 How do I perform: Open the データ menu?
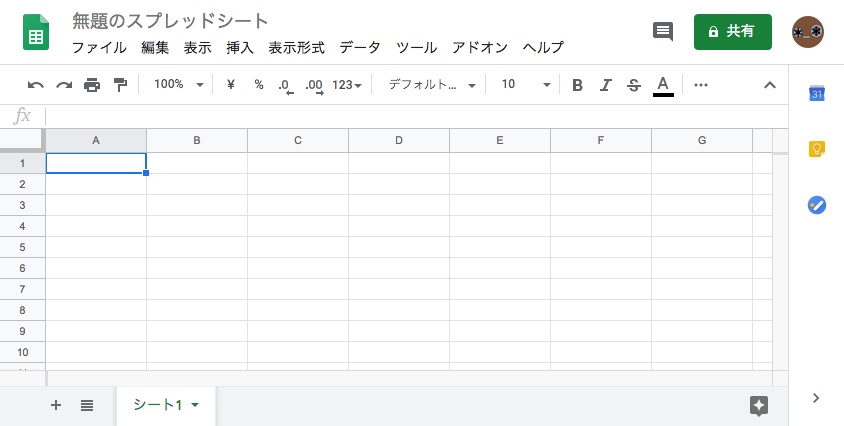click(x=360, y=47)
